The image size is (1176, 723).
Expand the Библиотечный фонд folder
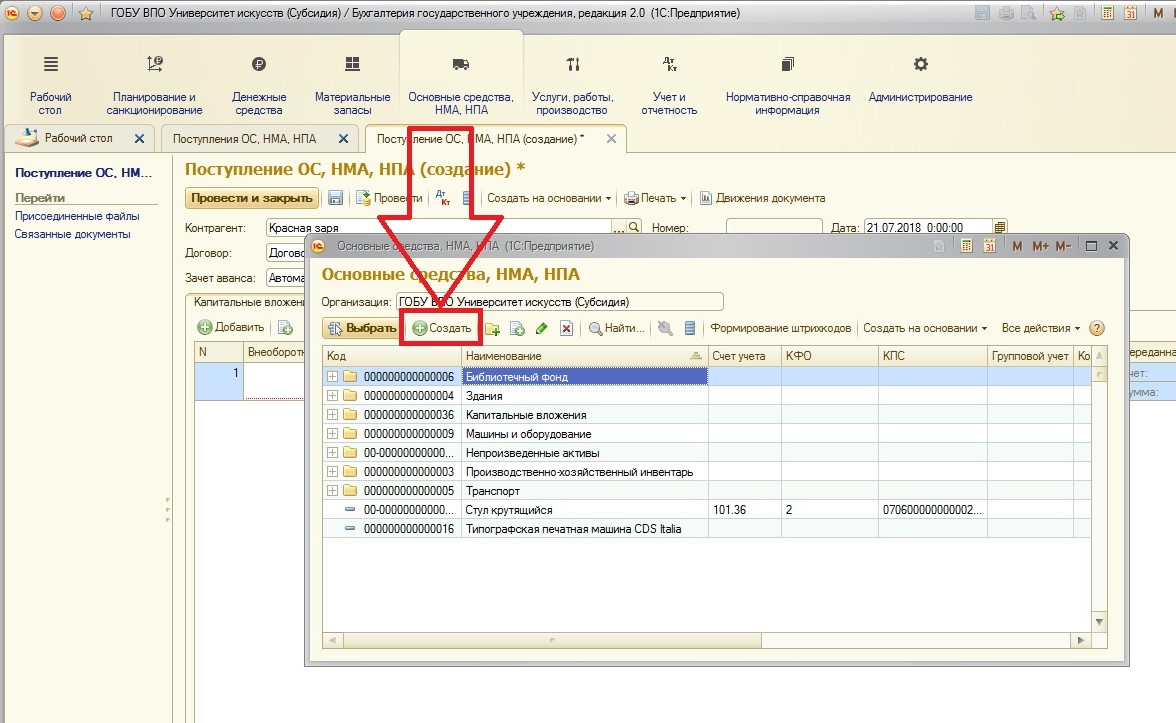(x=332, y=377)
